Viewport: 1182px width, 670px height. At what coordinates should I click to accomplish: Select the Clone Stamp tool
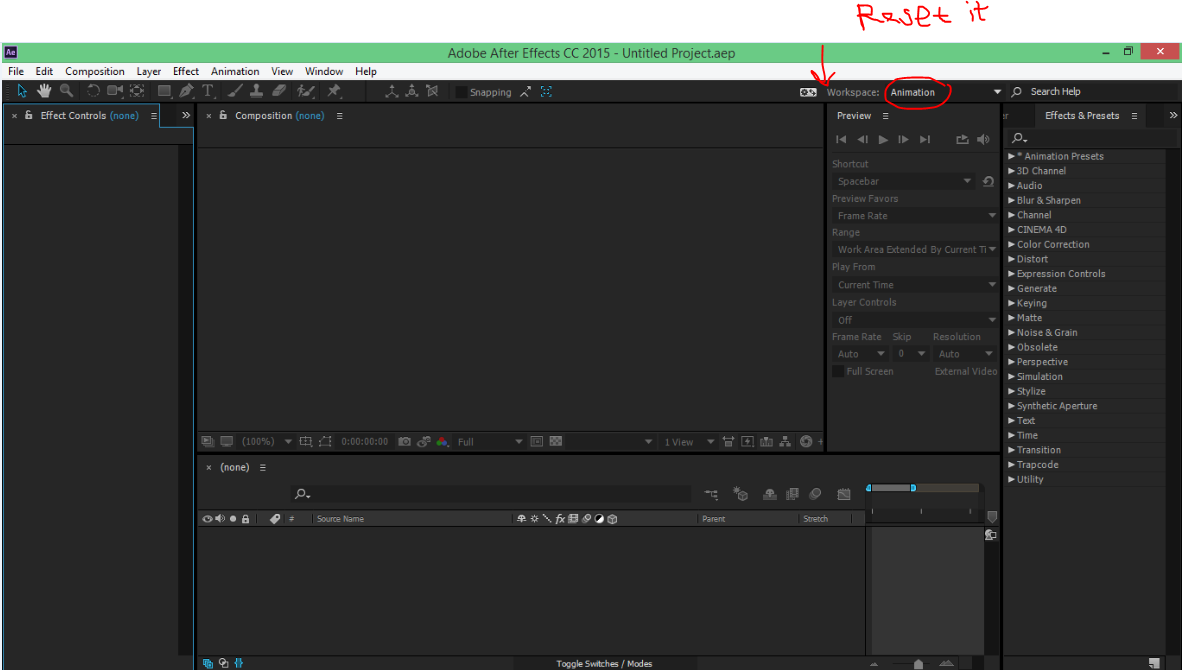coord(256,91)
